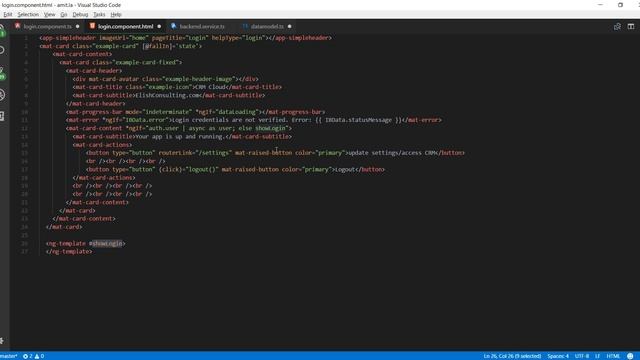Click the Ln 26, Col 26 cursor position
Viewport: 640px width, 360px height.
pos(512,356)
